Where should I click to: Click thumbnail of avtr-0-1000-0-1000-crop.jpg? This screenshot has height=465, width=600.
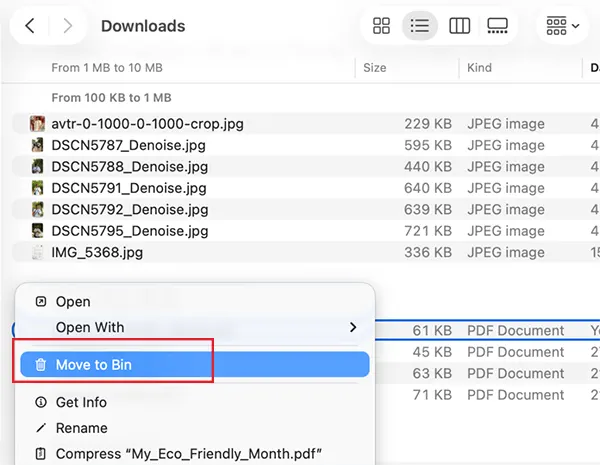(37, 124)
